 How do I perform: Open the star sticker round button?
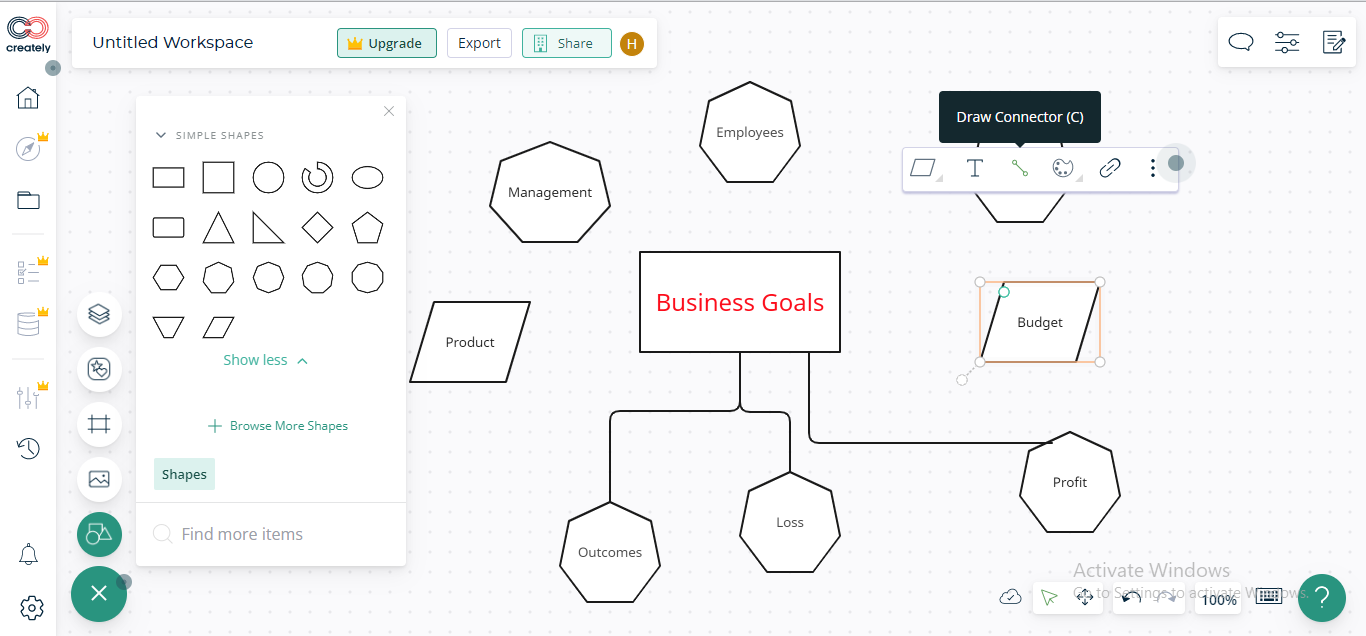coord(99,369)
